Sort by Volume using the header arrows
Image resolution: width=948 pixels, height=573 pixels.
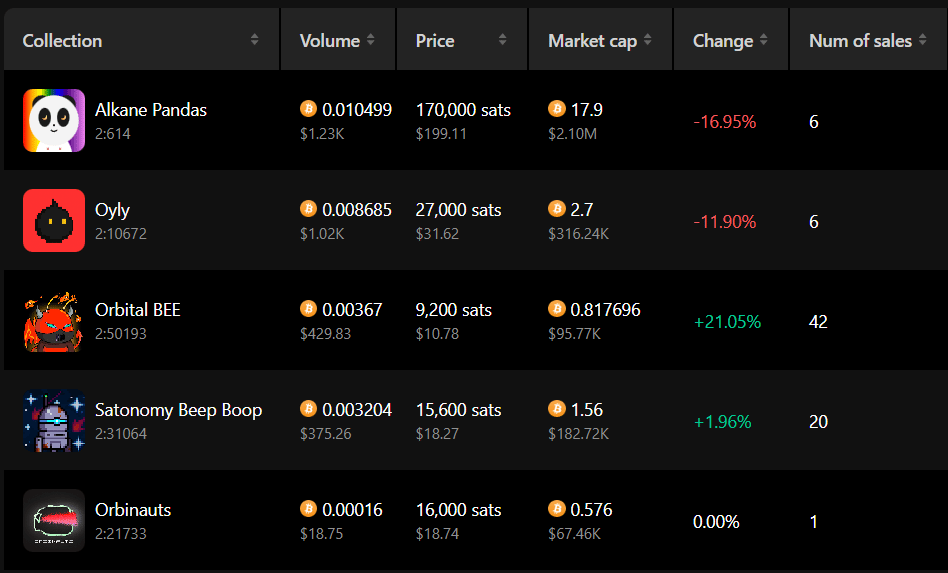coord(371,40)
